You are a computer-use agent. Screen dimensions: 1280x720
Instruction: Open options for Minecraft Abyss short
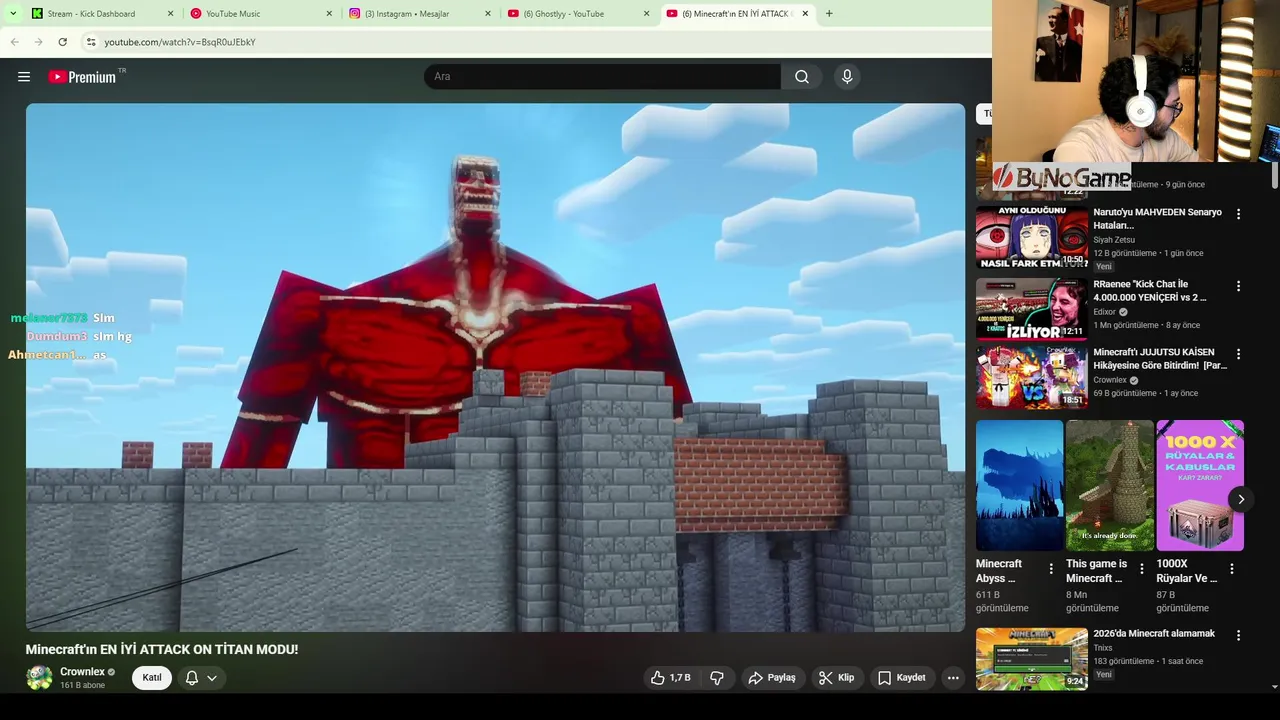tap(1051, 569)
